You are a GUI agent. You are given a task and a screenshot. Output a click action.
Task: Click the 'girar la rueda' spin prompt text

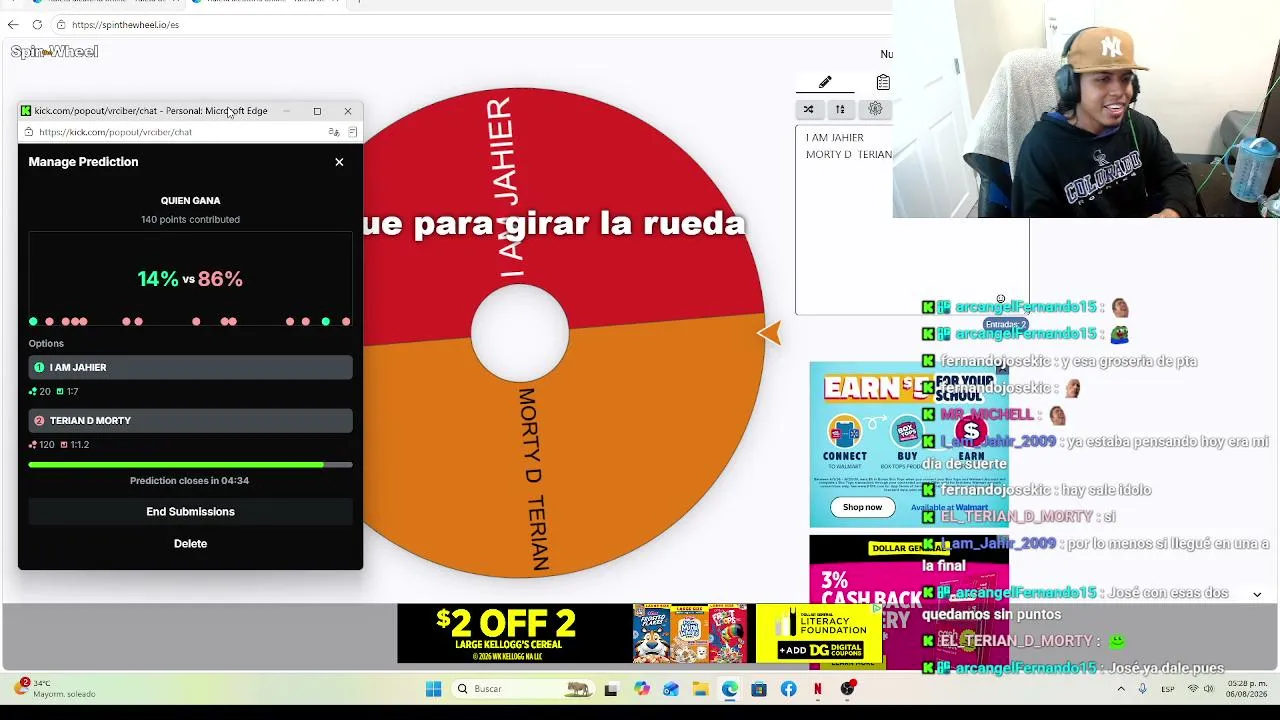tap(624, 223)
